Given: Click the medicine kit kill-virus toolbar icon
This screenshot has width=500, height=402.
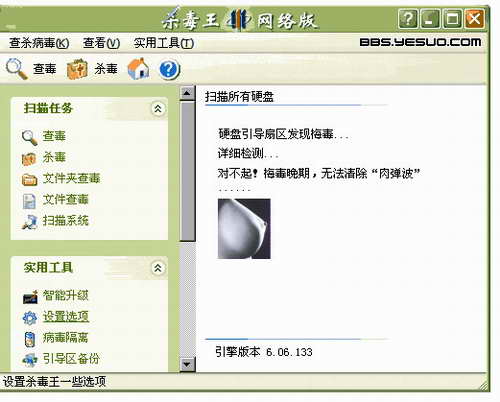Looking at the screenshot, I should click(77, 69).
